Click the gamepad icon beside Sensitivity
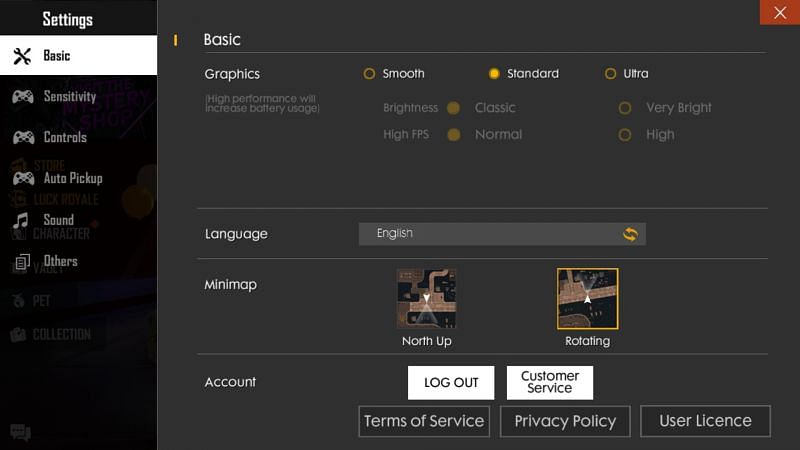Viewport: 800px width, 450px height. tap(22, 97)
